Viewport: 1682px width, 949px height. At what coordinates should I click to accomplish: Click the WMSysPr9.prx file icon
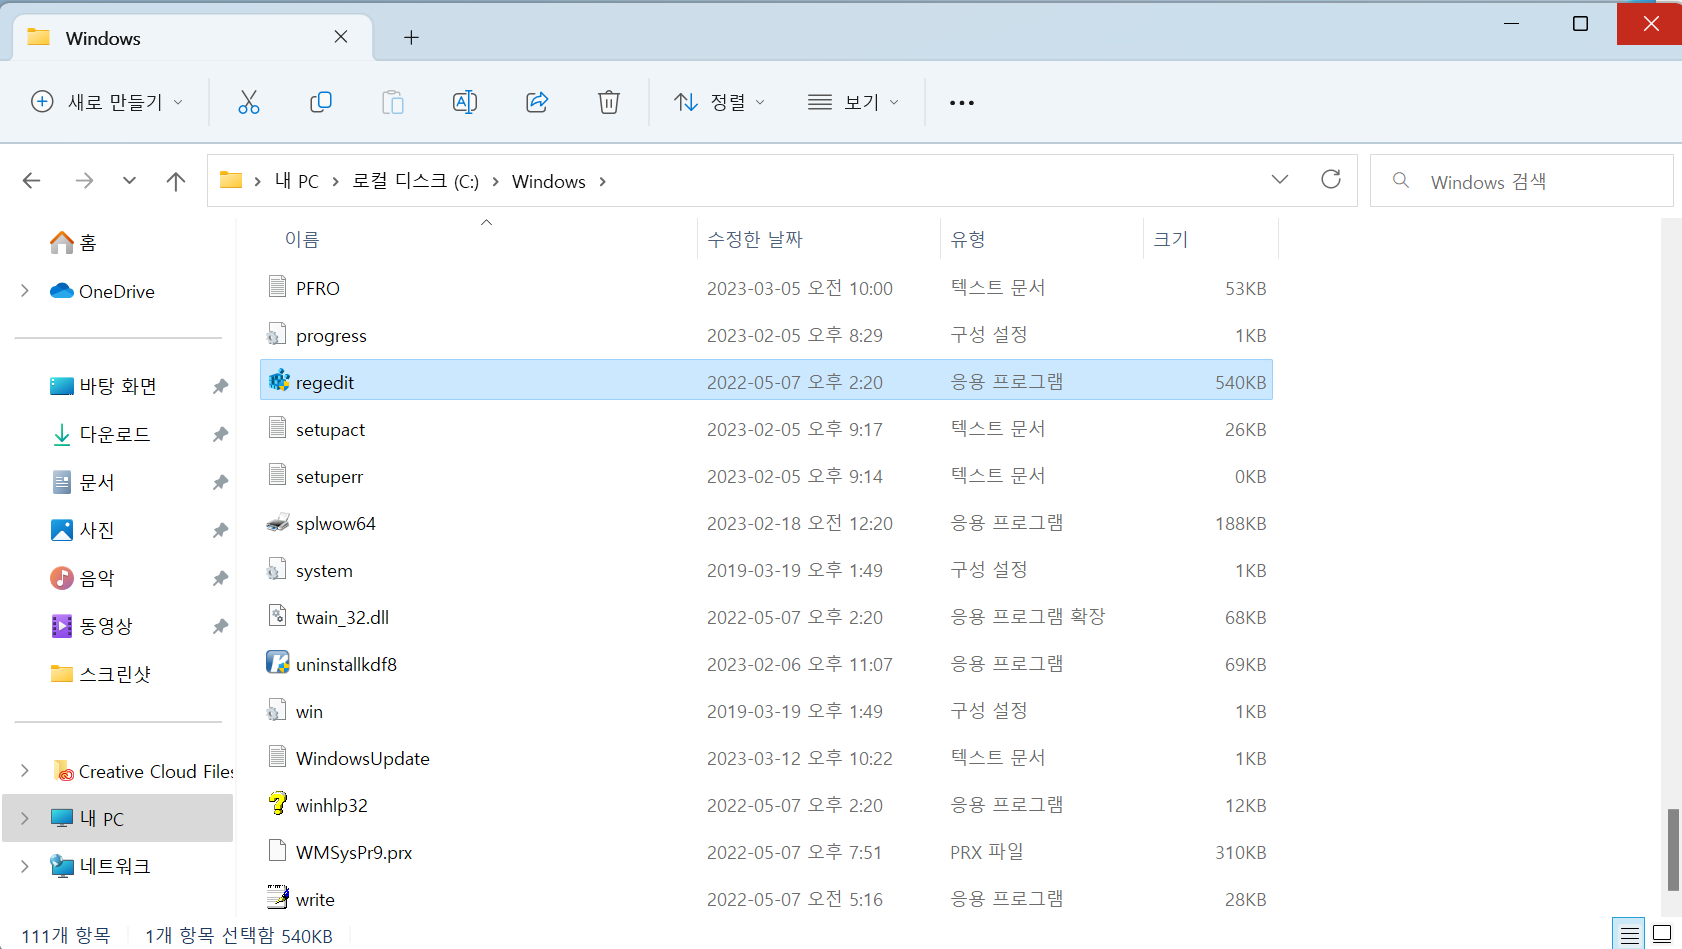pyautogui.click(x=278, y=851)
